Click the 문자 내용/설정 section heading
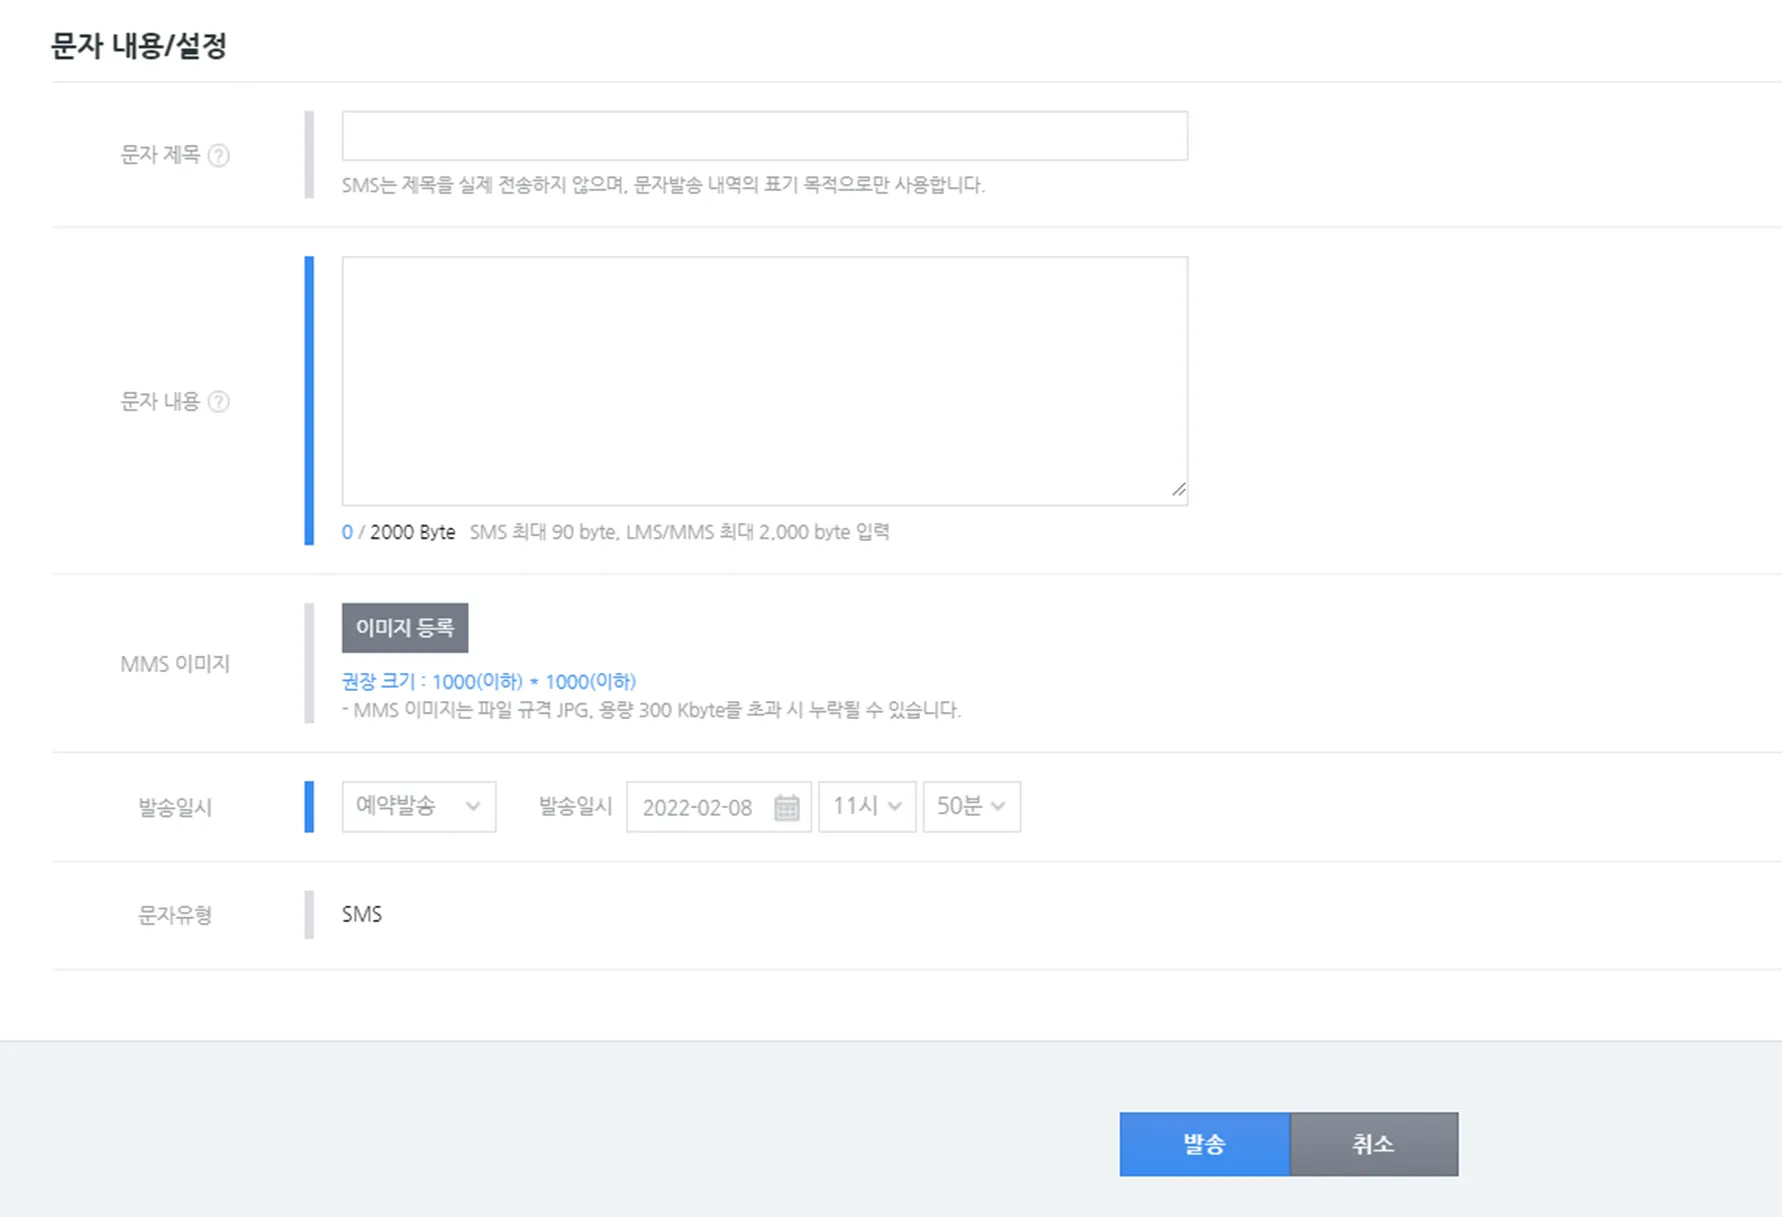Screen dimensions: 1782x1217 (139, 46)
